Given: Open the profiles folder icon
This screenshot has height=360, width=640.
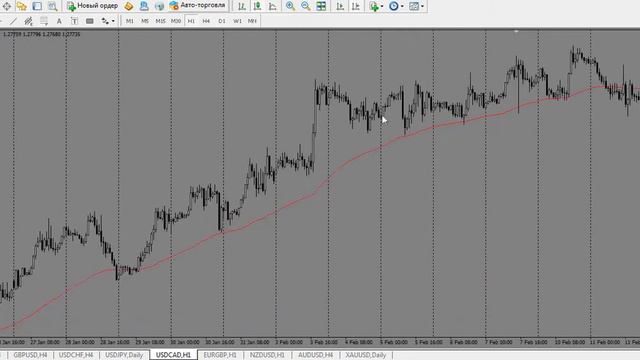Looking at the screenshot, I should click(22, 6).
